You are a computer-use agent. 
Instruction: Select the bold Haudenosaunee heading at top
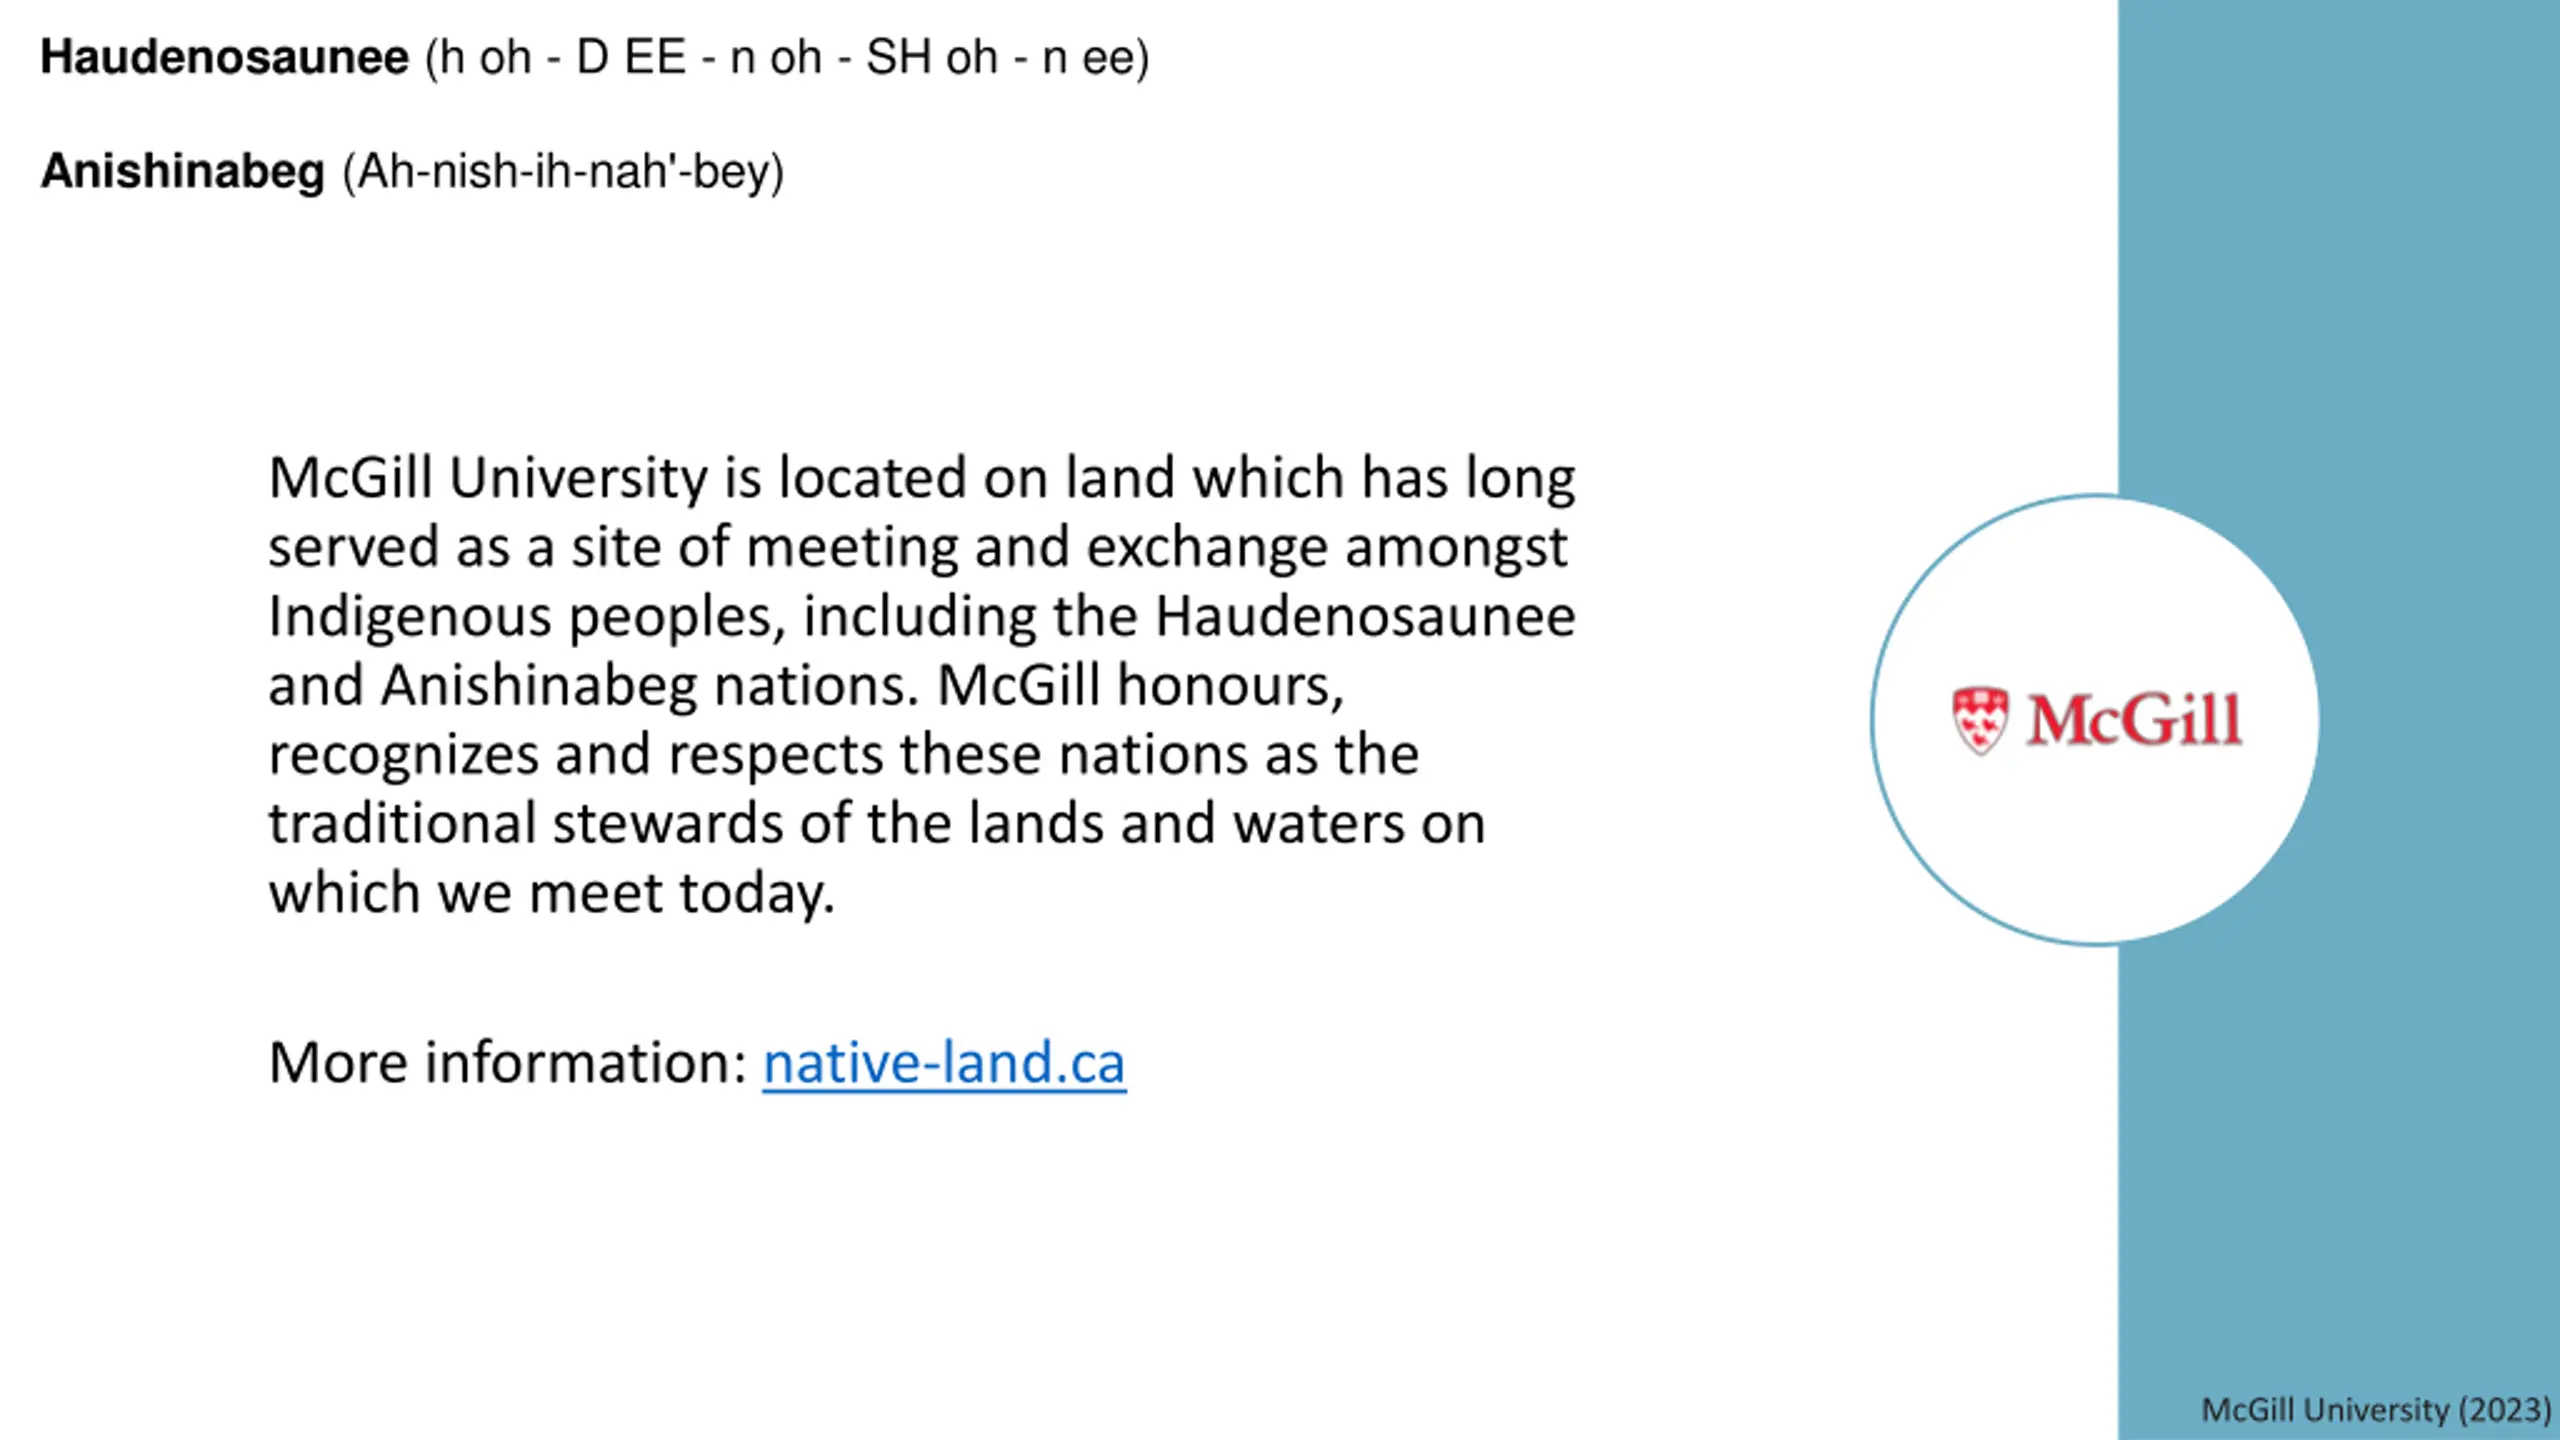coord(224,57)
